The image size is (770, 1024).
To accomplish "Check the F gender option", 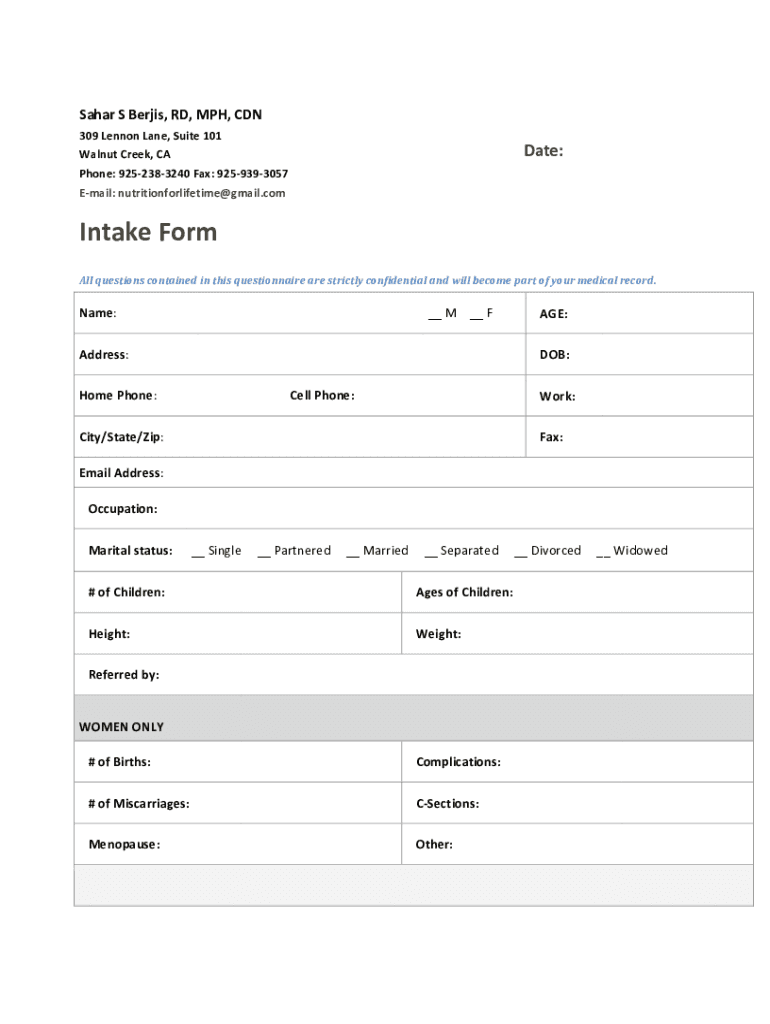I will click(476, 314).
